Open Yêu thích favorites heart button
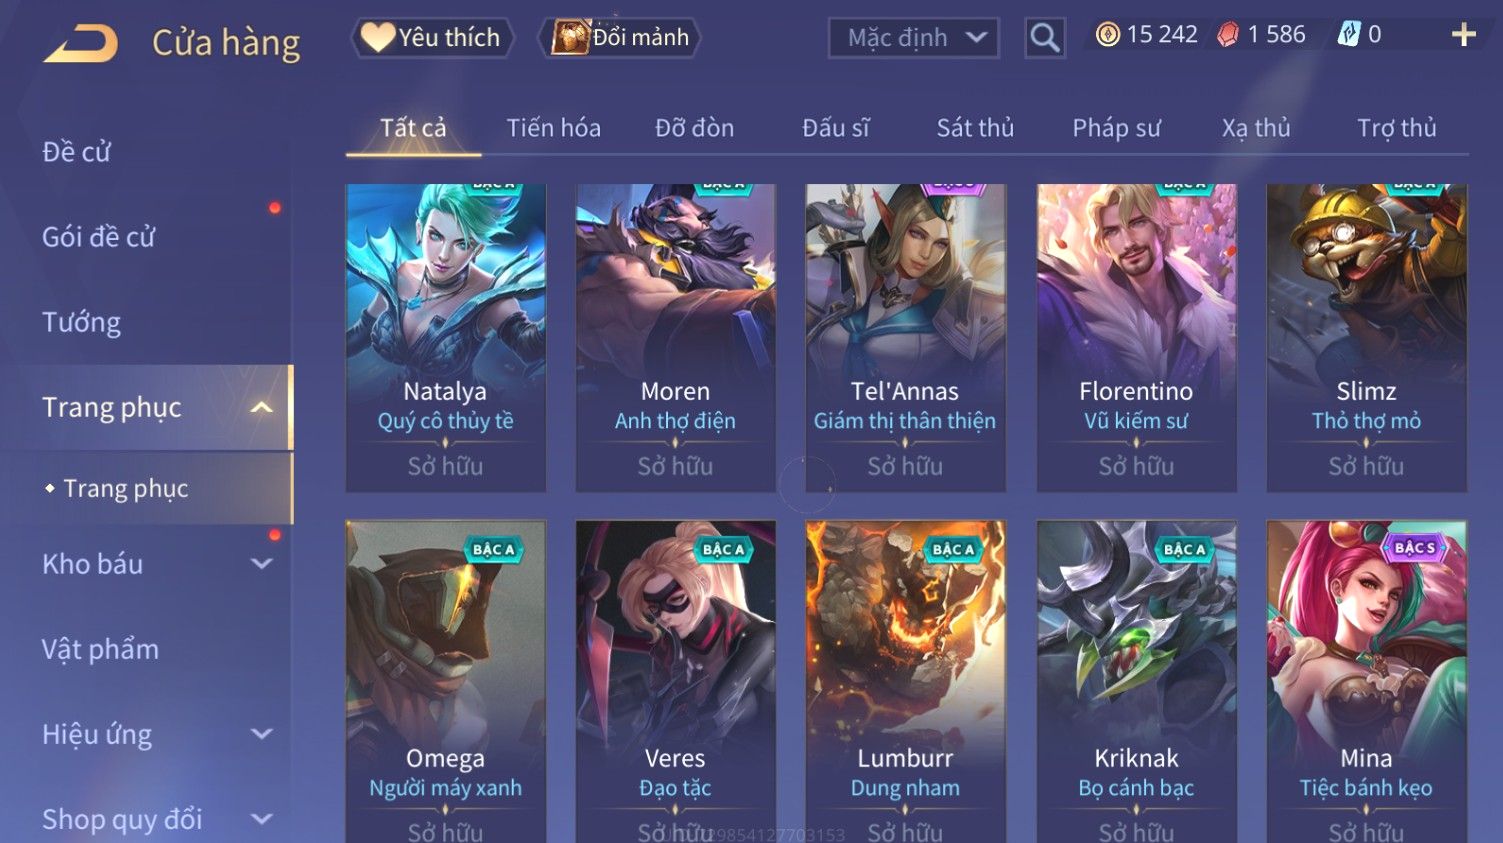This screenshot has height=843, width=1503. [x=432, y=38]
